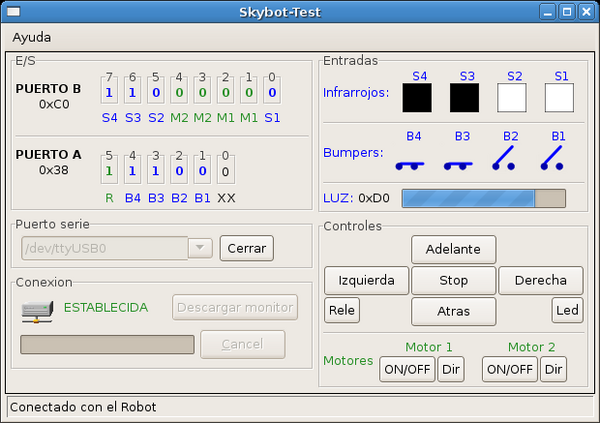This screenshot has width=600, height=423.
Task: Click the open B2 bumper switch icon
Action: click(x=509, y=157)
